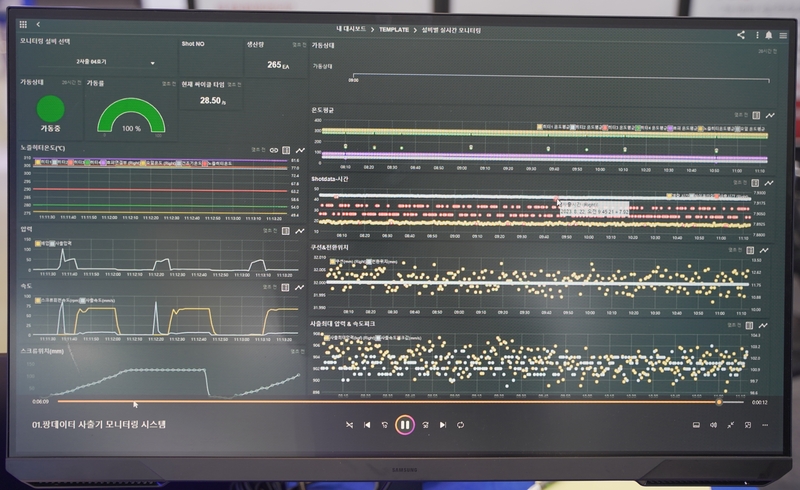800x490 pixels.
Task: Open the video player more options menu
Action: tap(766, 425)
